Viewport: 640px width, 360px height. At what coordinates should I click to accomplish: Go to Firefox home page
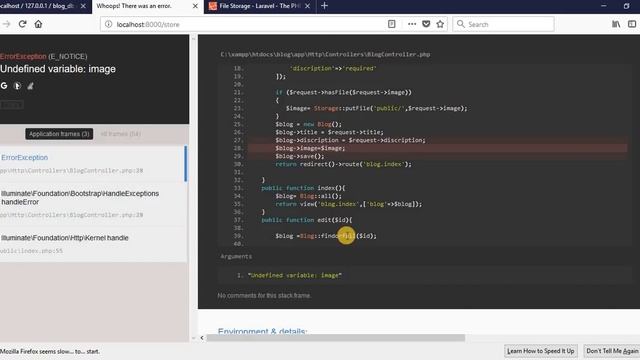(x=38, y=24)
